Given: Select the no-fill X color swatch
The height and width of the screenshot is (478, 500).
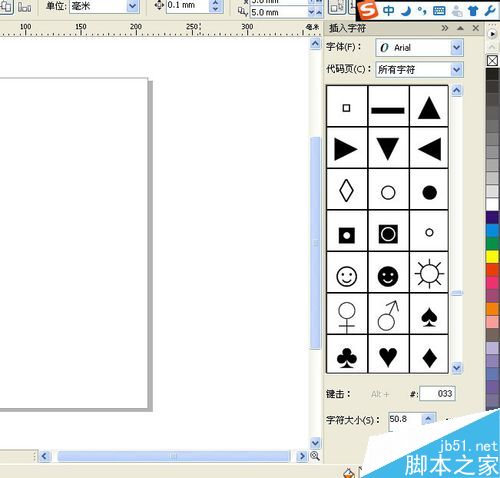Looking at the screenshot, I should click(492, 61).
